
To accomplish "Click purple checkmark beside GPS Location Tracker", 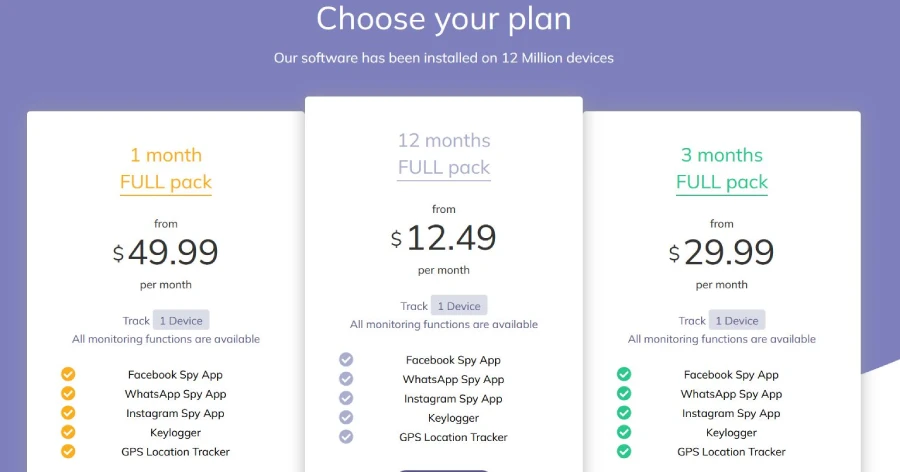I will (346, 437).
